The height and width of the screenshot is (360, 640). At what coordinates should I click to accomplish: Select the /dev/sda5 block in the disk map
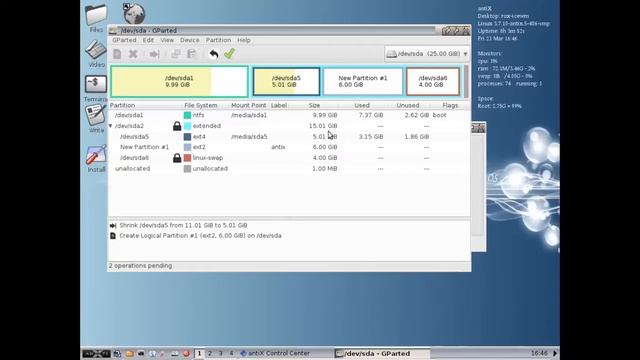click(286, 82)
